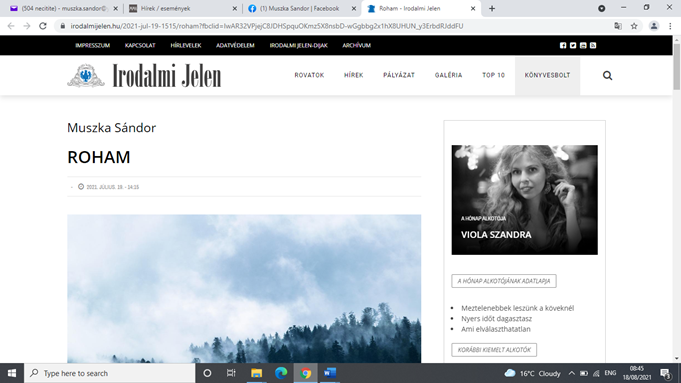Click the Viola Szandra featured photo
Image resolution: width=681 pixels, height=383 pixels.
(524, 200)
